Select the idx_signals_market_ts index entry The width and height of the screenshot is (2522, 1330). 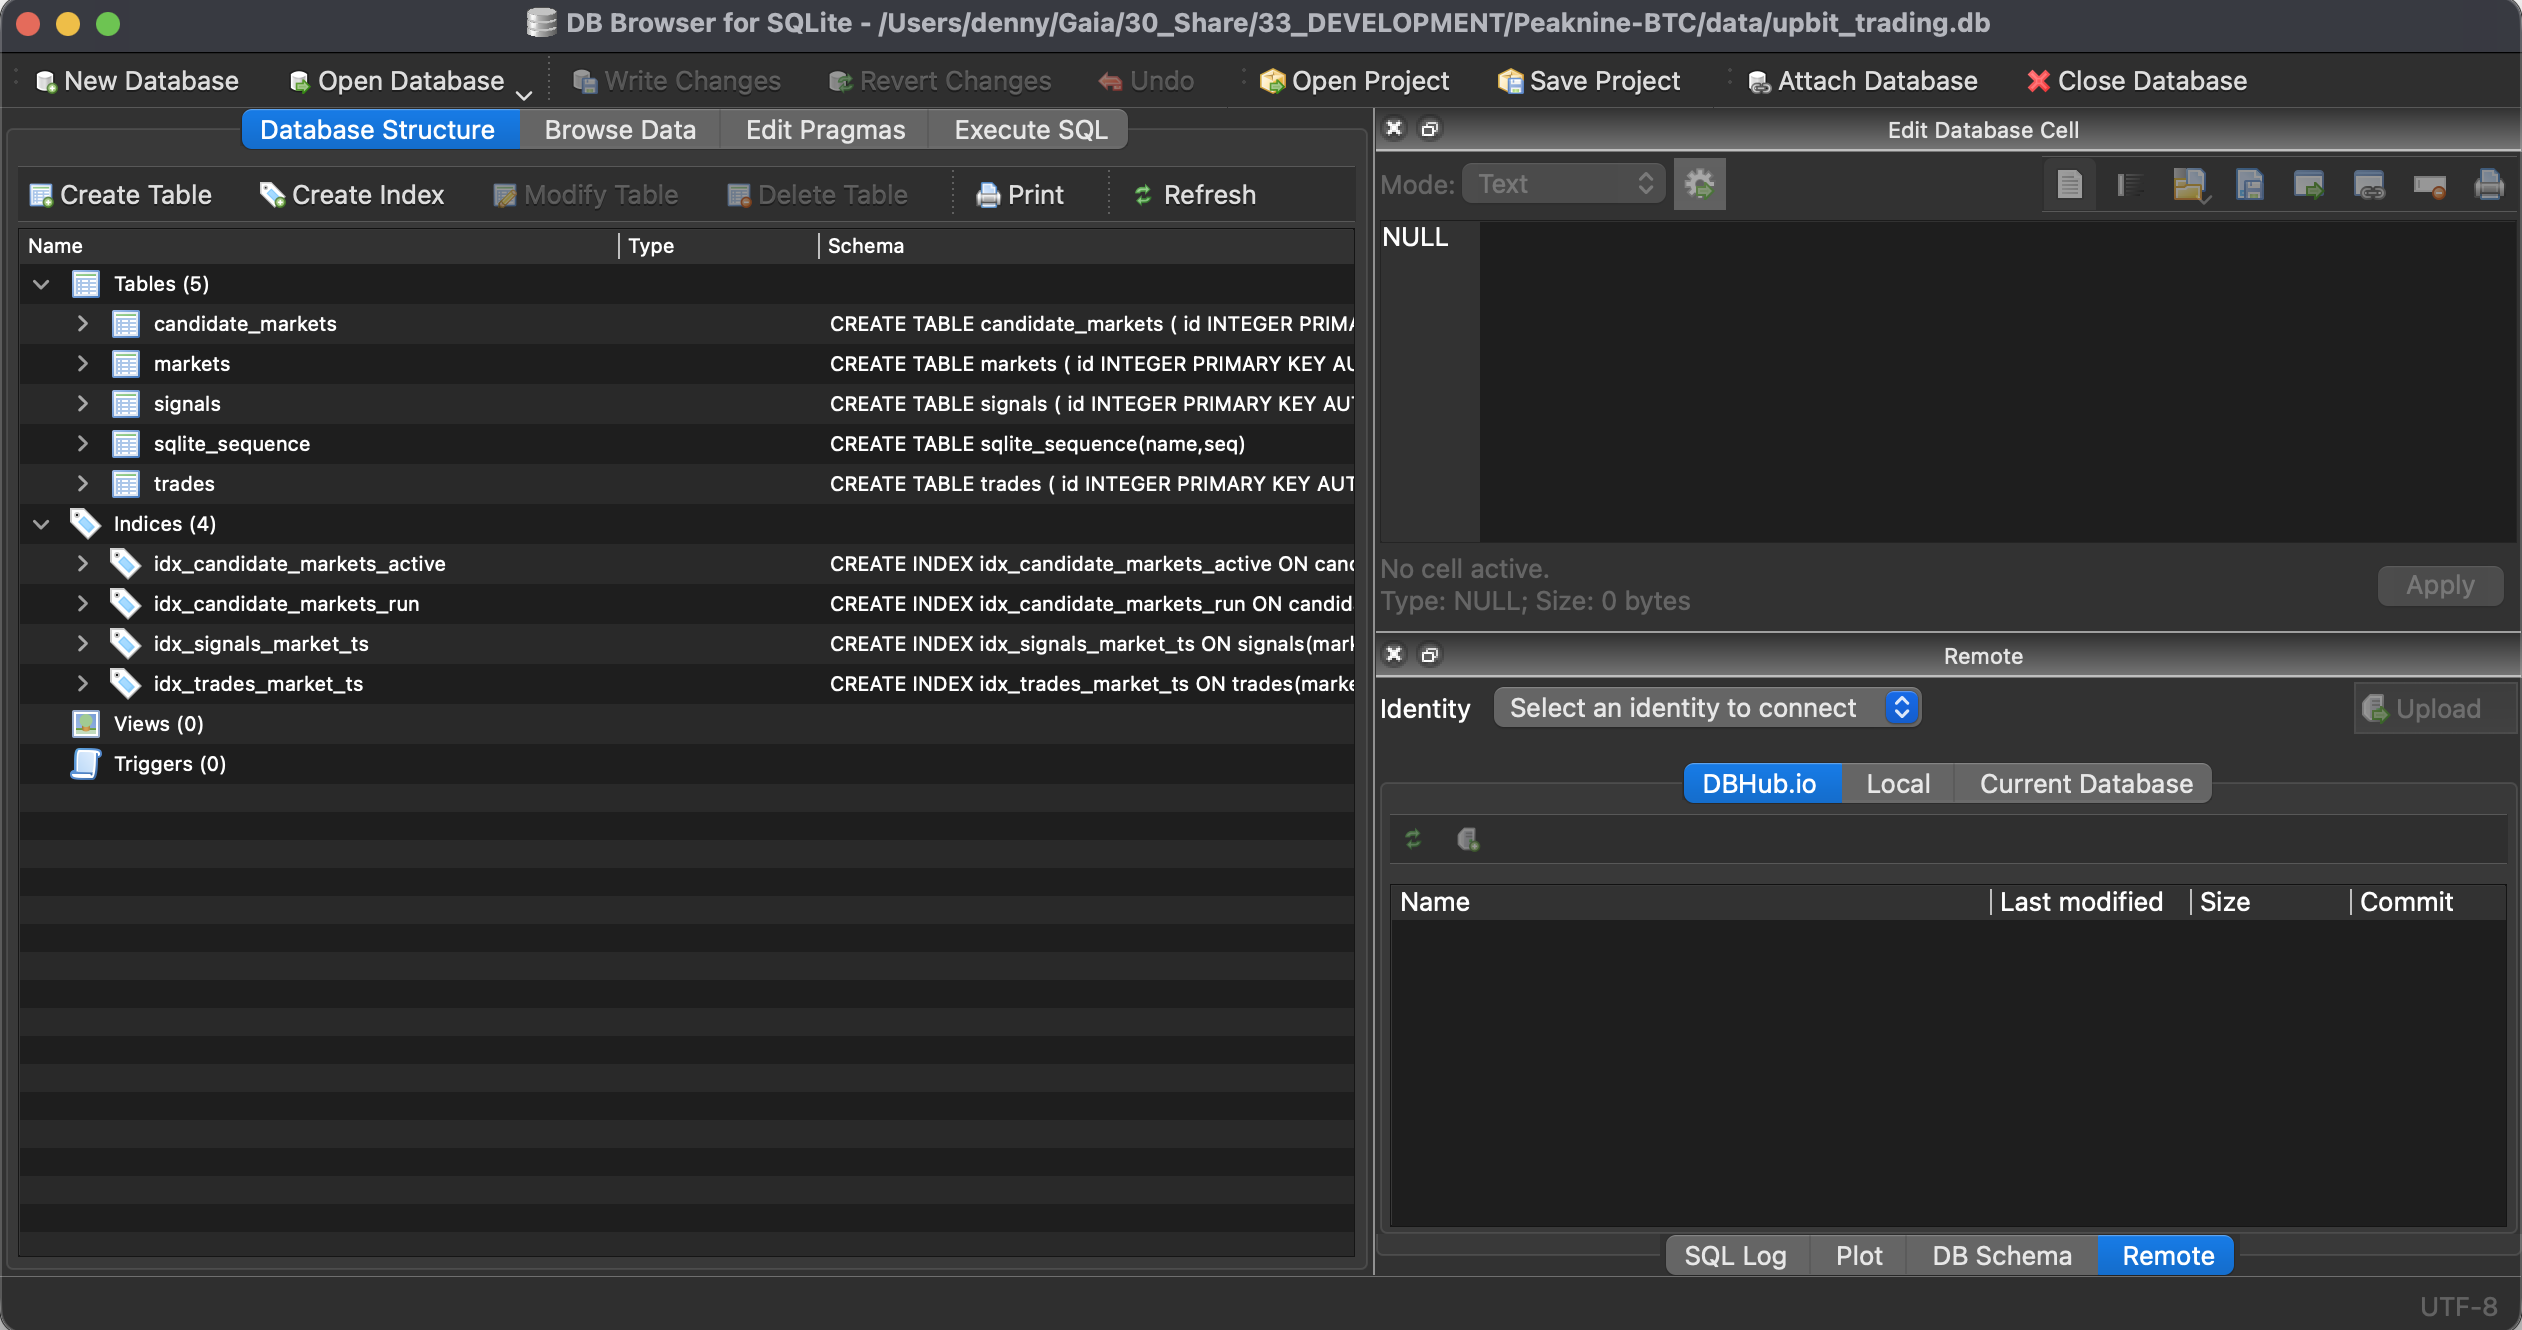(262, 643)
